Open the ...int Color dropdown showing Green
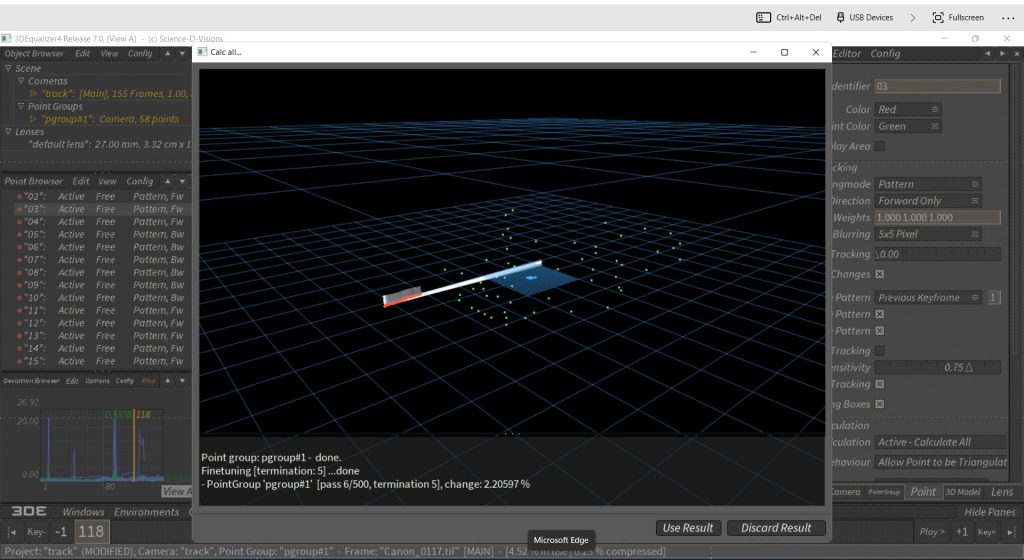The width and height of the screenshot is (1024, 560). (908, 127)
